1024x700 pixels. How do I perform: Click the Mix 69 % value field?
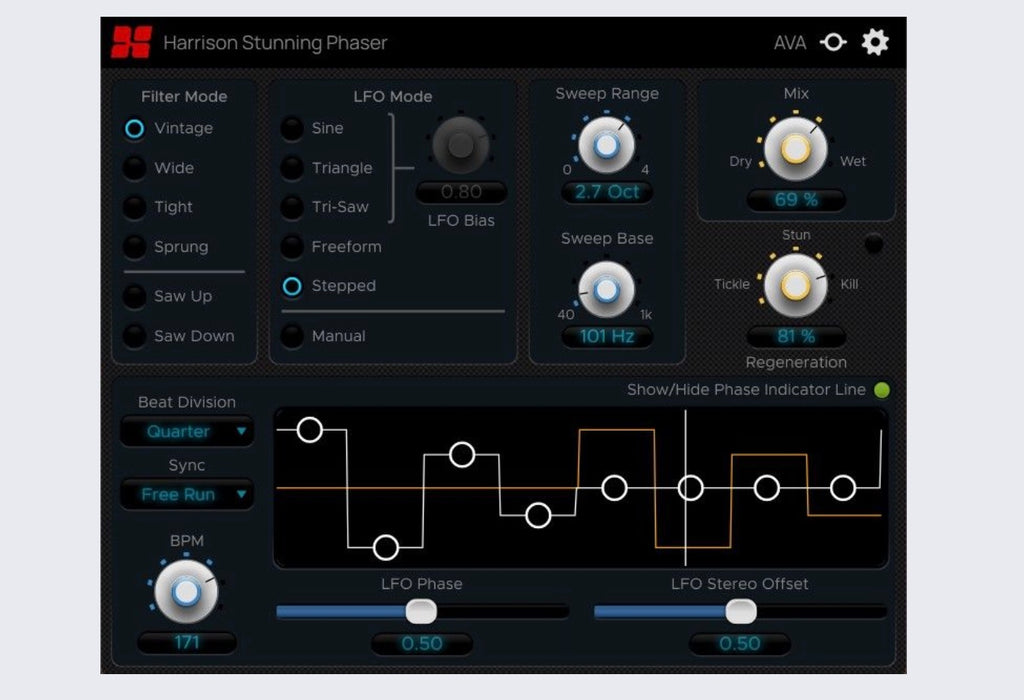pyautogui.click(x=796, y=200)
